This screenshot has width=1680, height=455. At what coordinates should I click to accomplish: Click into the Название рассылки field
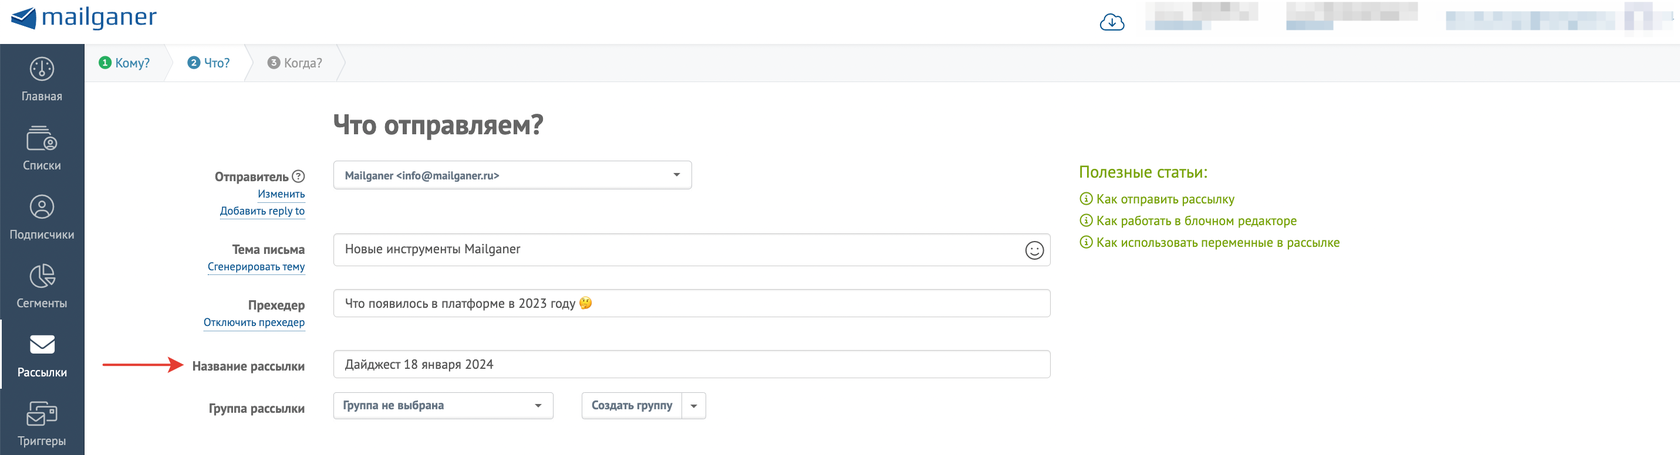691,364
